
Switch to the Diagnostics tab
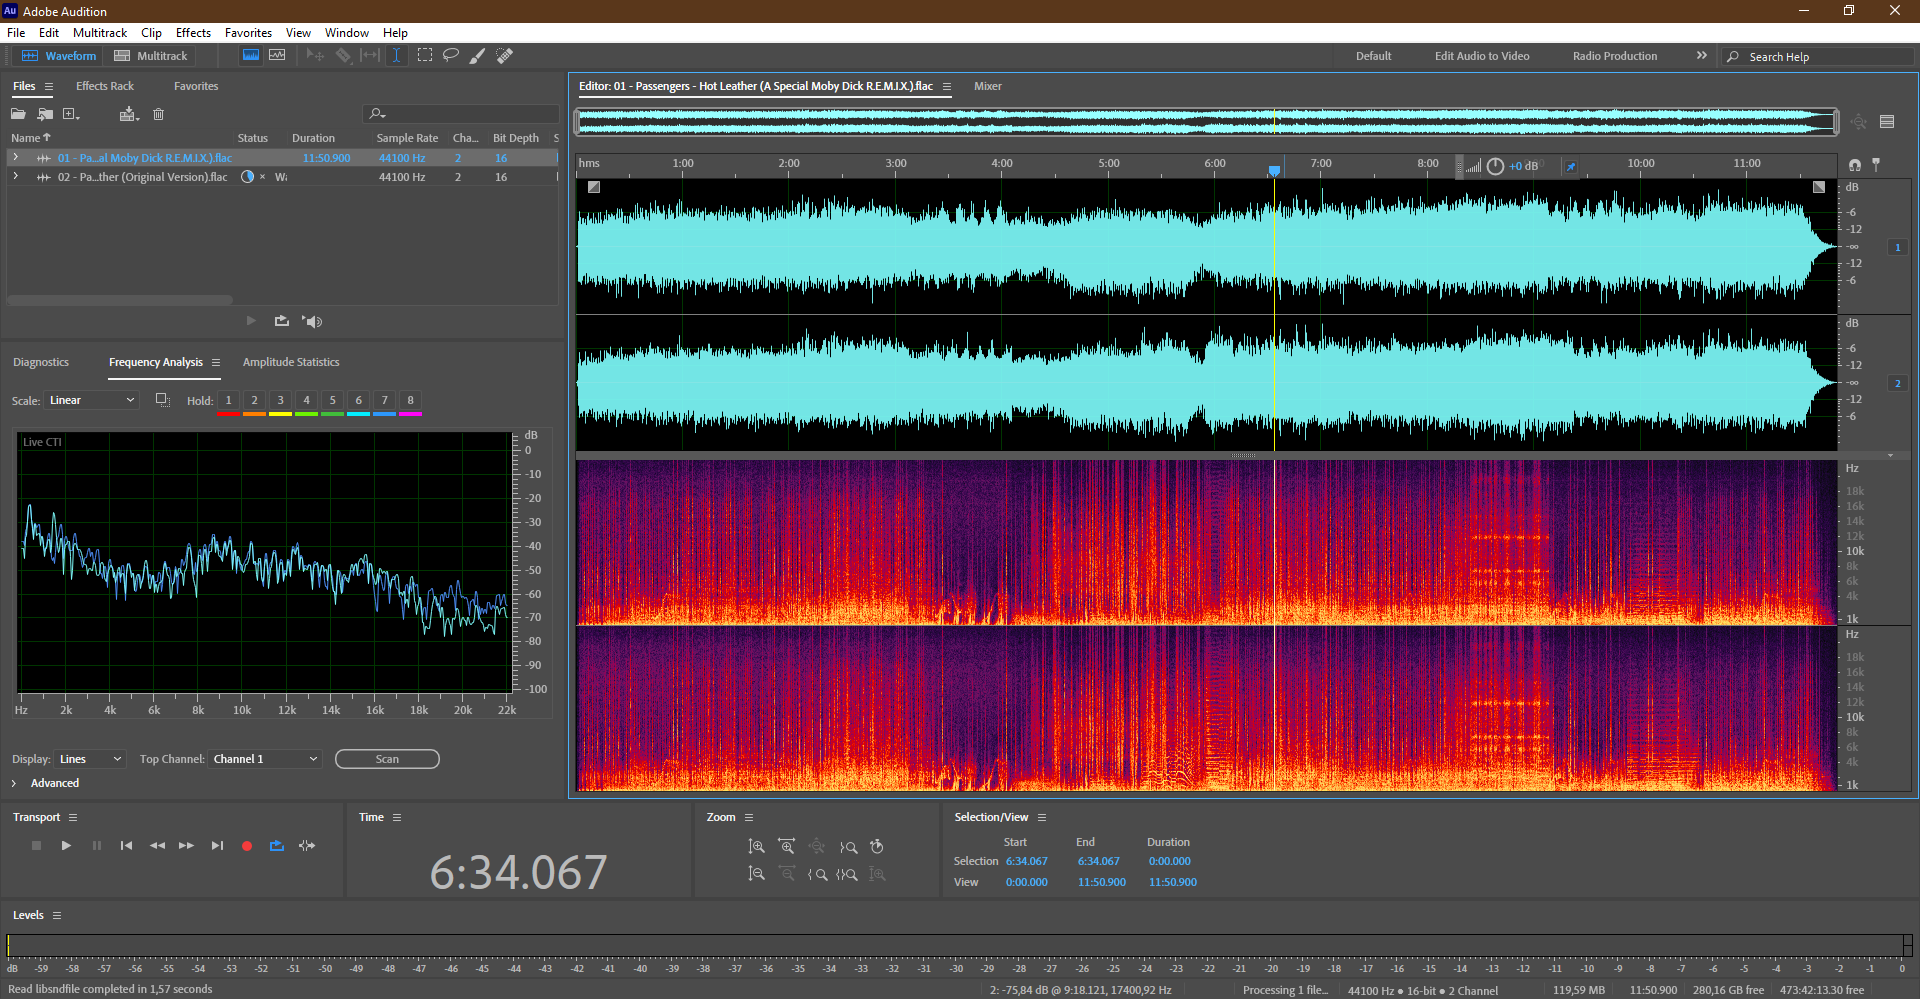pyautogui.click(x=41, y=362)
